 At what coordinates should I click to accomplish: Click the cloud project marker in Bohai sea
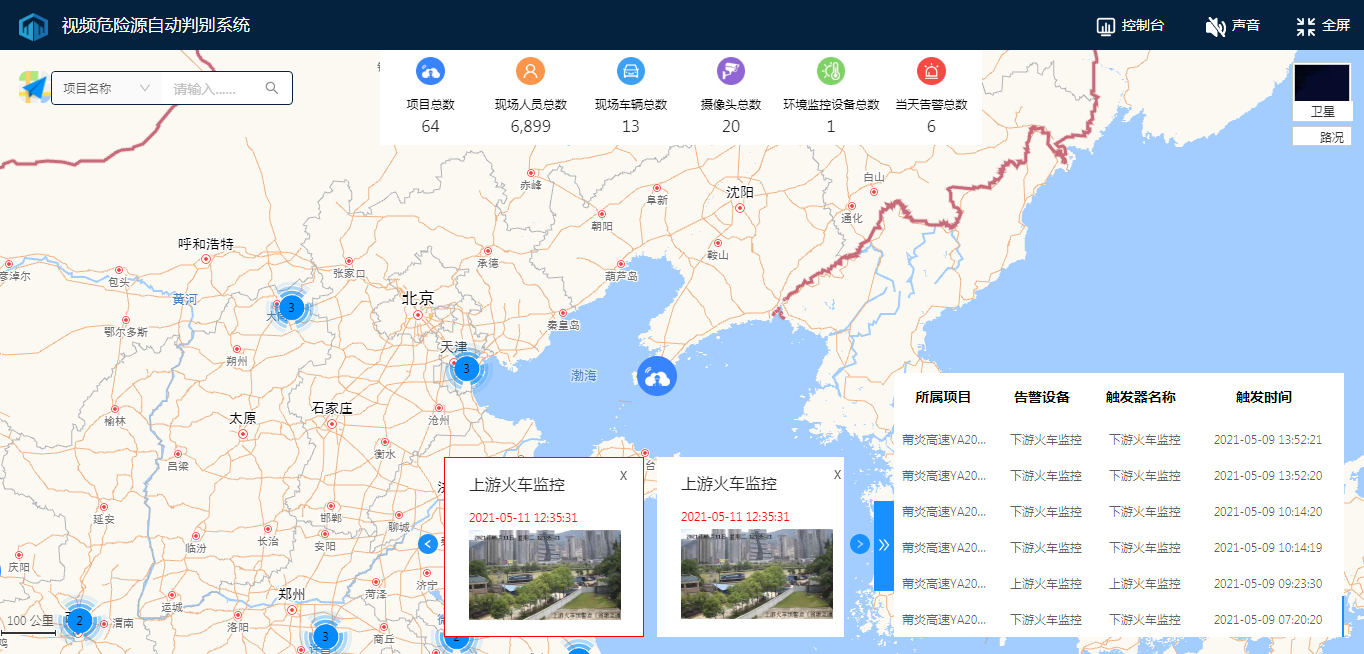coord(657,376)
